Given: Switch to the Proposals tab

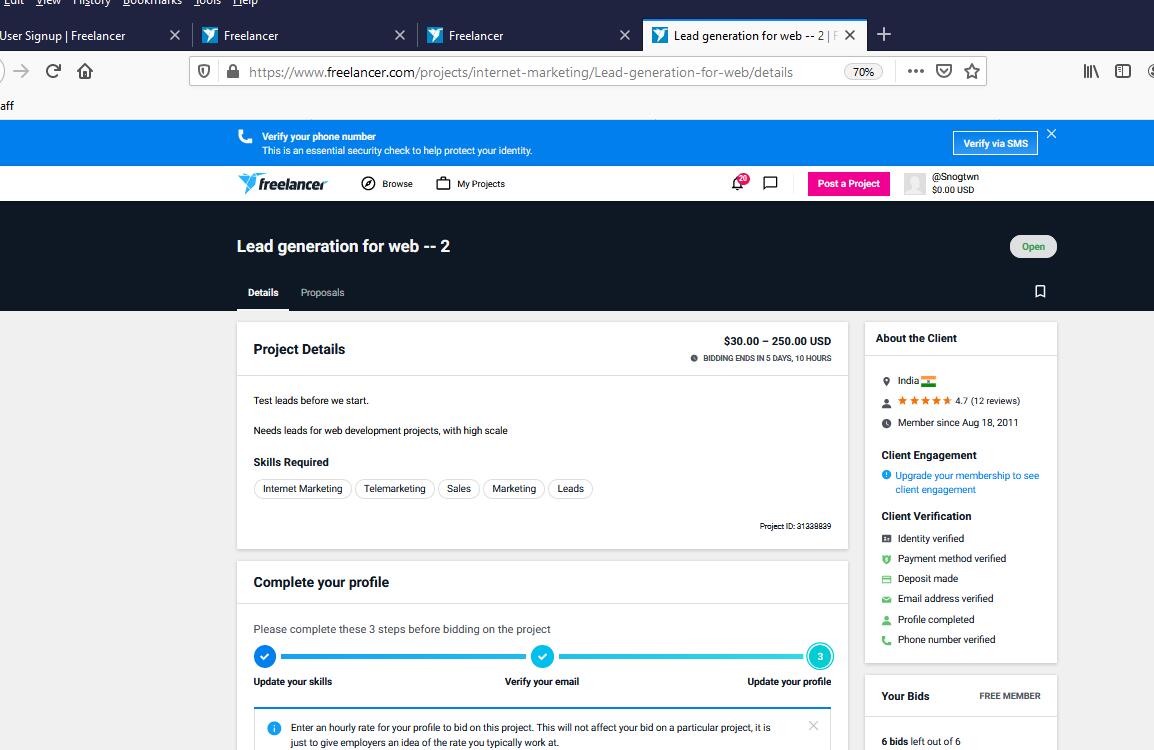Looking at the screenshot, I should point(322,293).
